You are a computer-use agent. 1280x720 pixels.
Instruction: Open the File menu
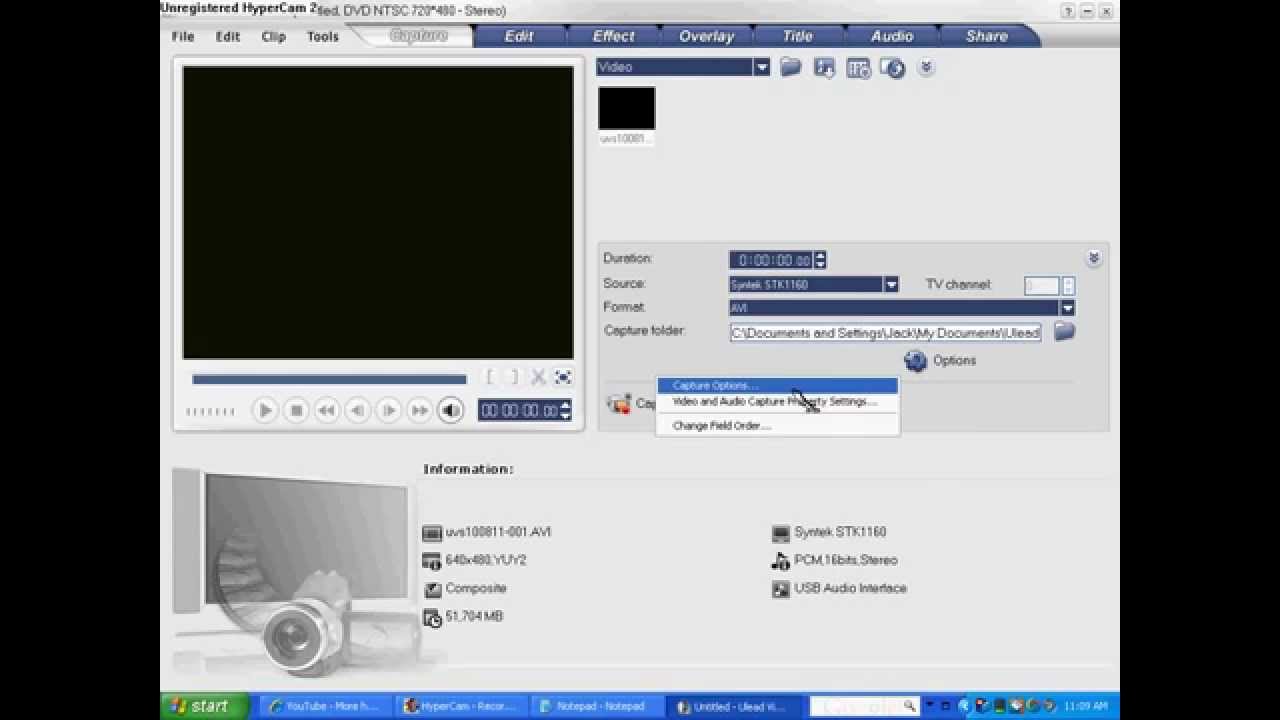click(x=183, y=36)
